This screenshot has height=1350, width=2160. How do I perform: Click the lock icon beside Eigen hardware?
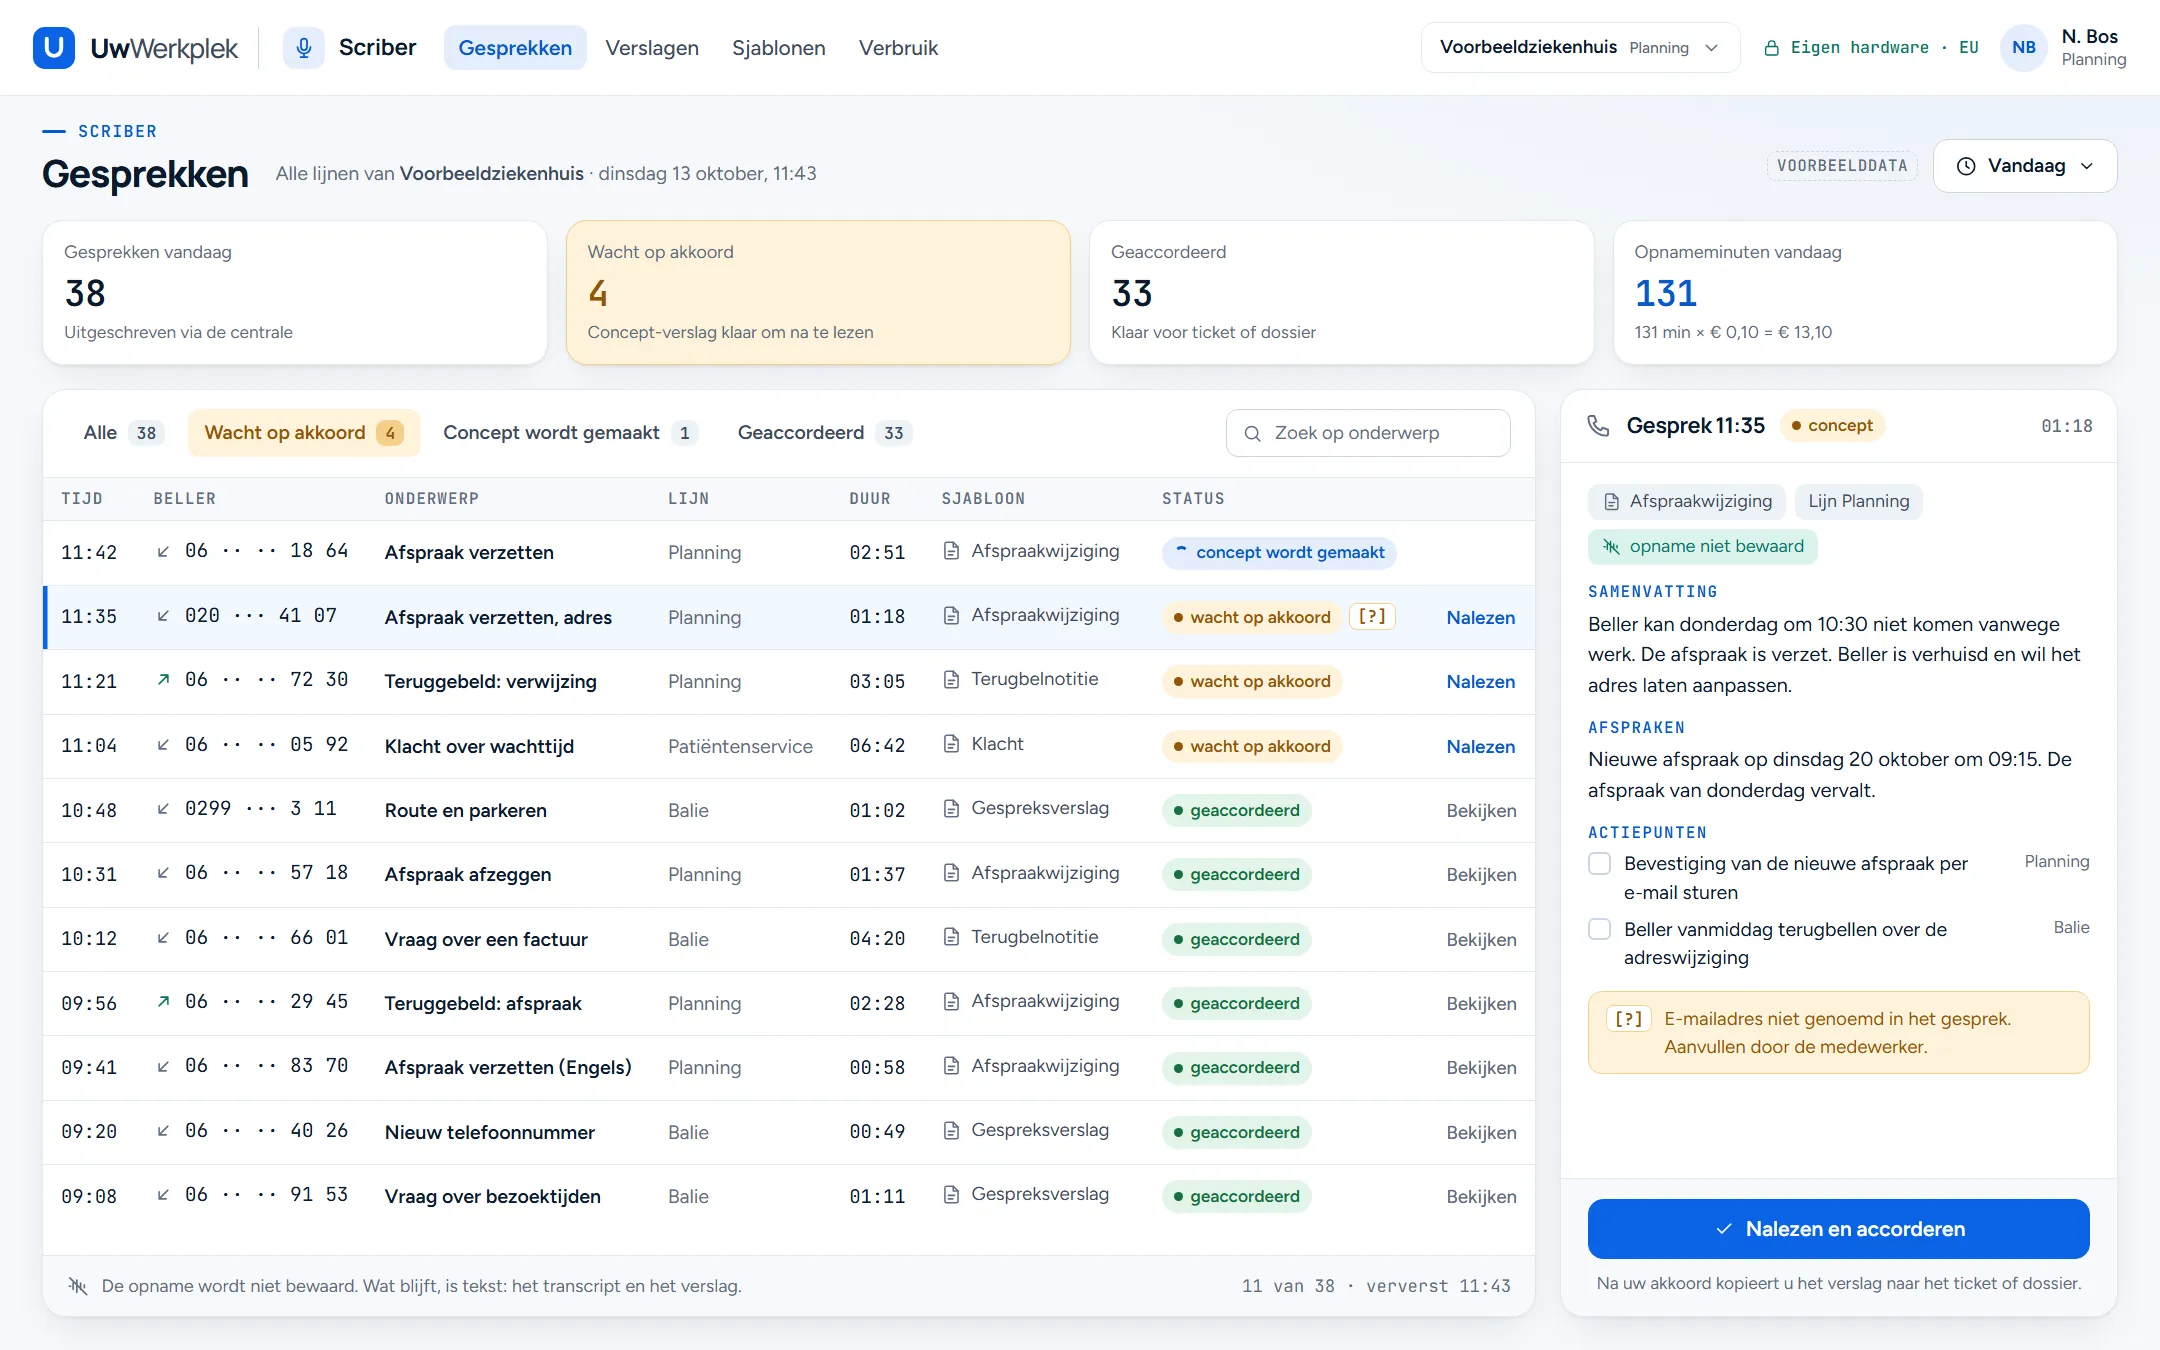[1771, 48]
